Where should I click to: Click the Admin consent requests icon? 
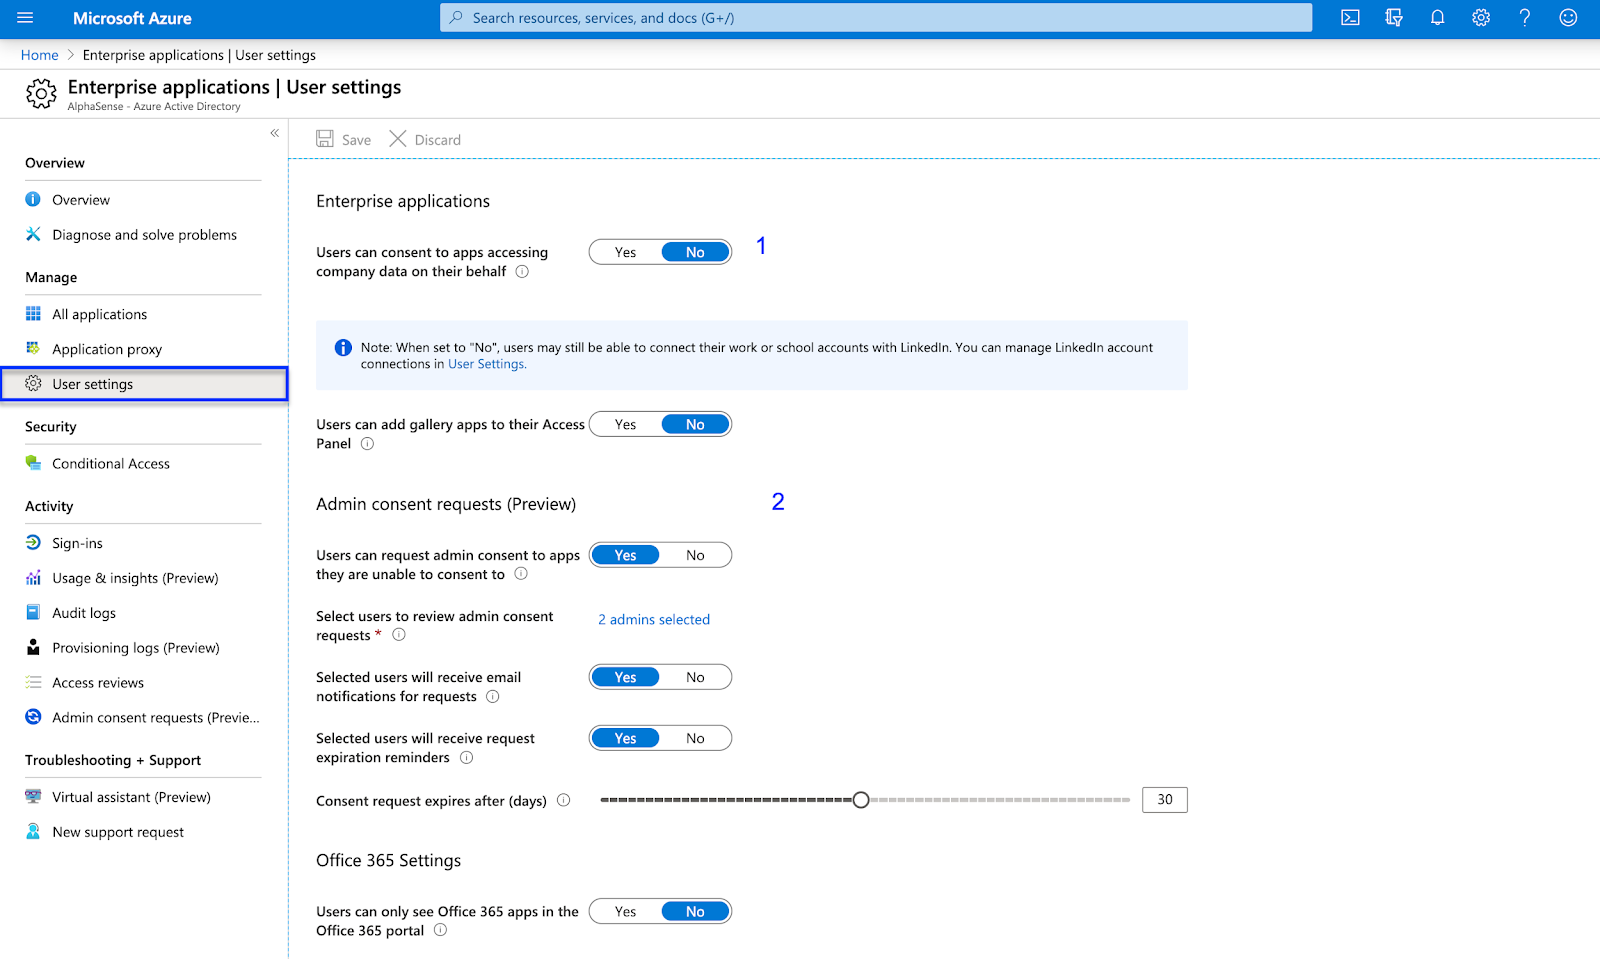[x=33, y=717]
